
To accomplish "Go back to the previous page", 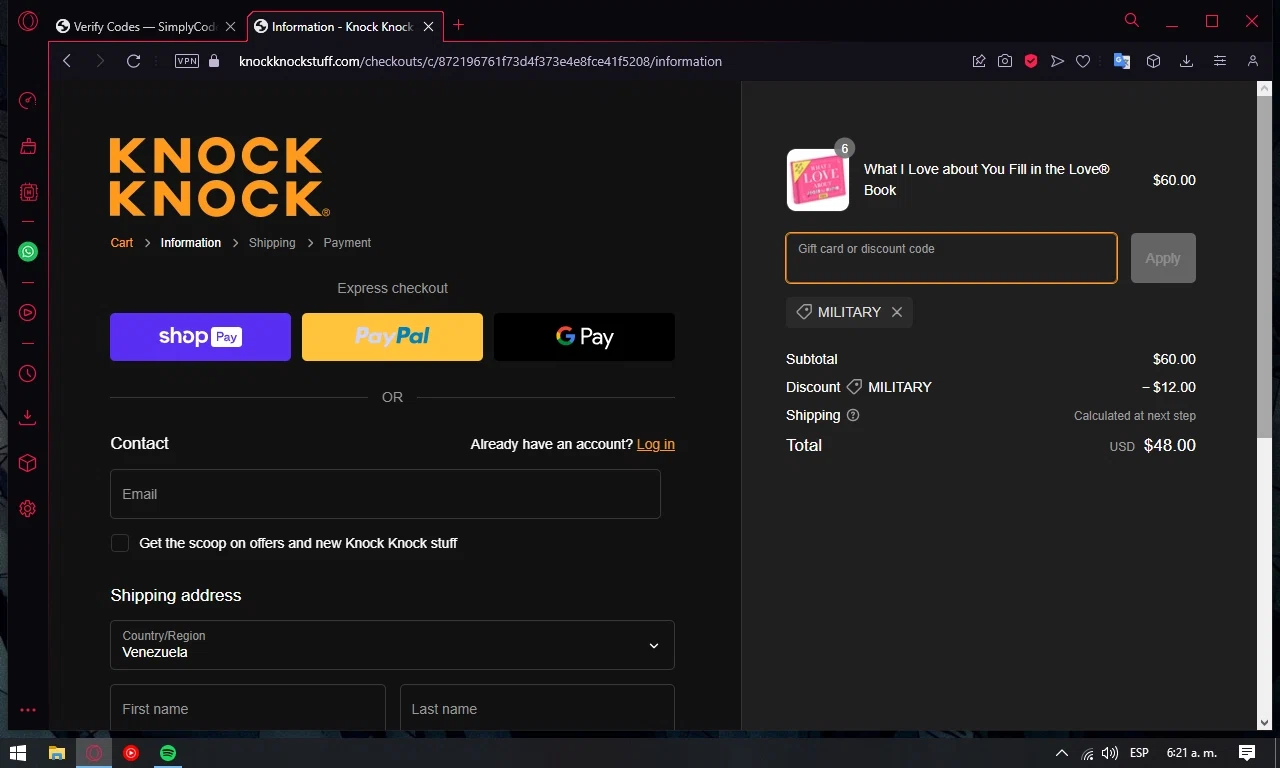I will click(67, 61).
